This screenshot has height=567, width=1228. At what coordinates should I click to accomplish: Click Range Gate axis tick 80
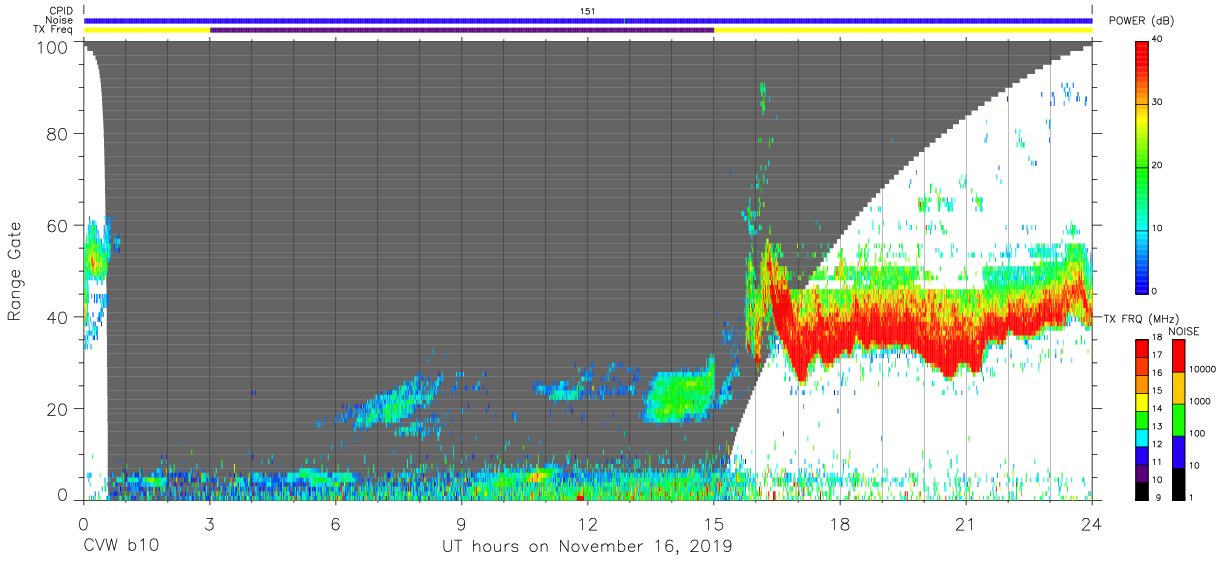(58, 135)
